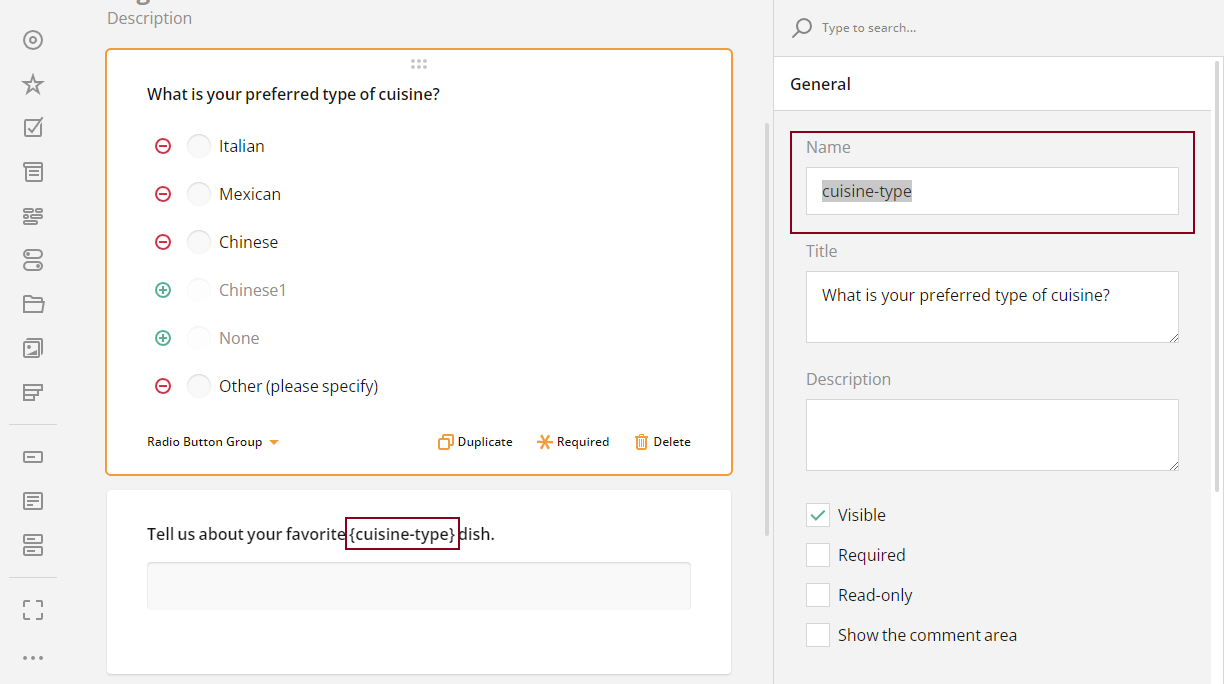Open the Radio Button Group type dropdown

coord(213,441)
